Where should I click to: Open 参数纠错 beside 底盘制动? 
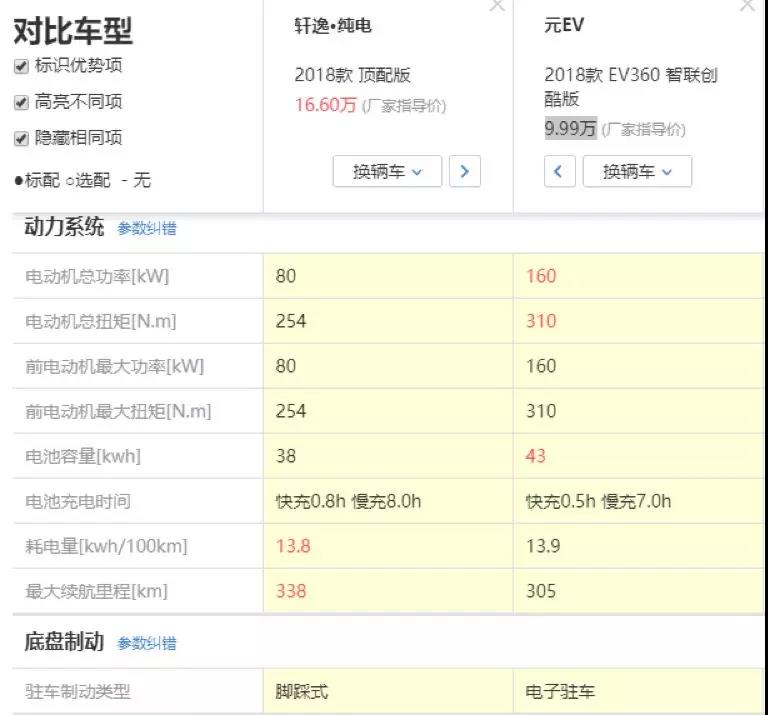(147, 643)
